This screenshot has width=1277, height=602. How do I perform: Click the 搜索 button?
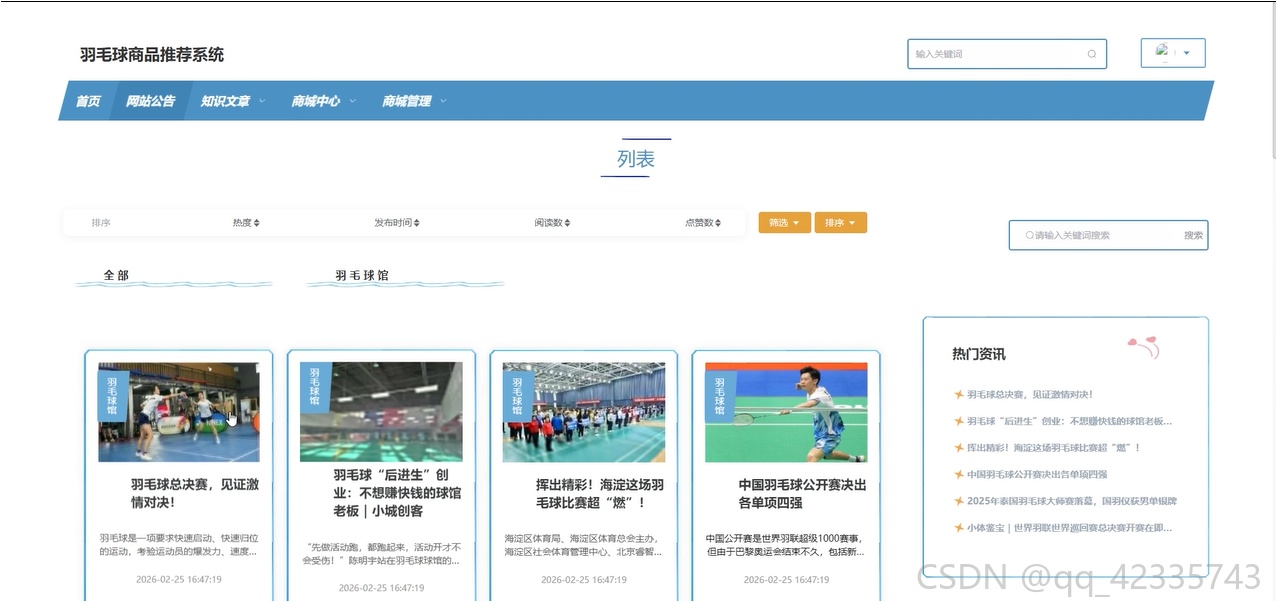tap(1194, 236)
